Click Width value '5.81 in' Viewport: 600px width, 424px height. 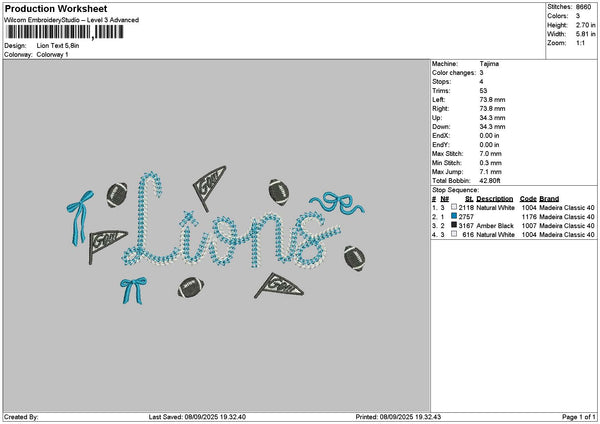(585, 34)
